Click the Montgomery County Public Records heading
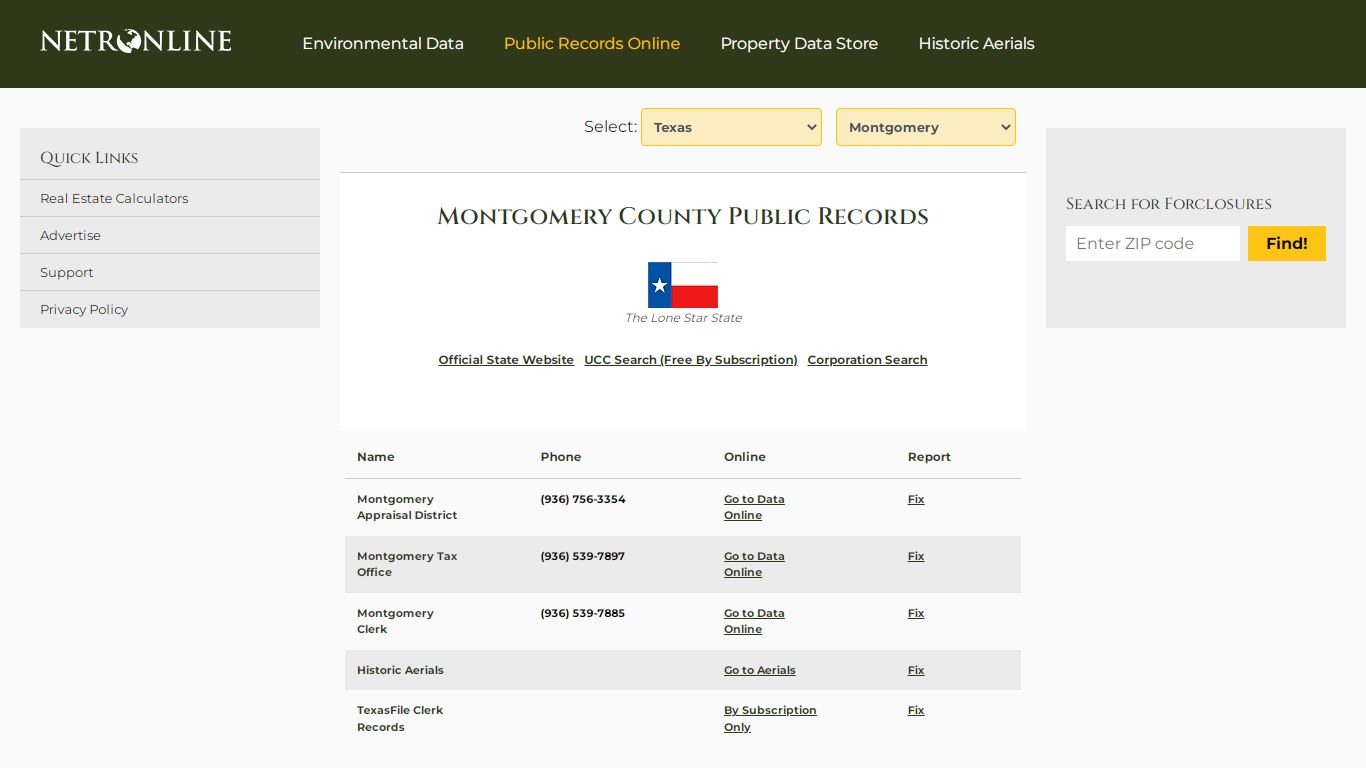The height and width of the screenshot is (768, 1366). point(683,216)
